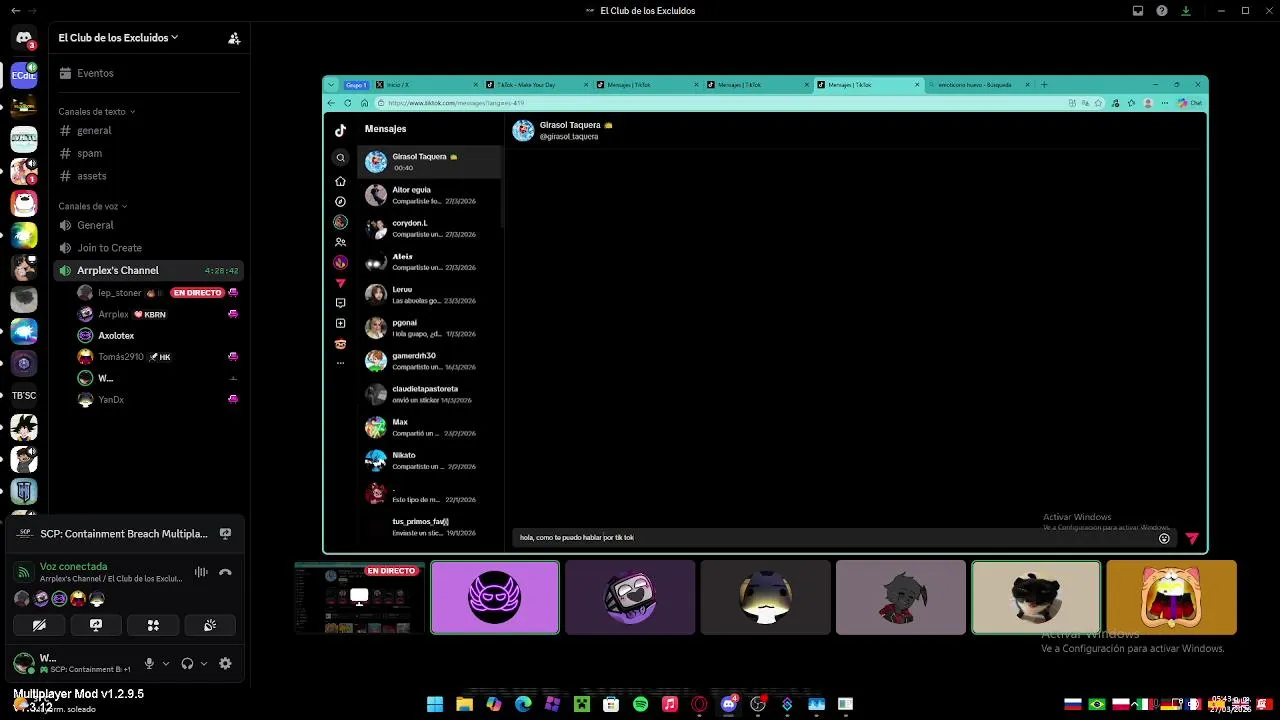The image size is (1280, 720).
Task: Stream SCP: Containment Breach game icon
Action: coord(225,534)
